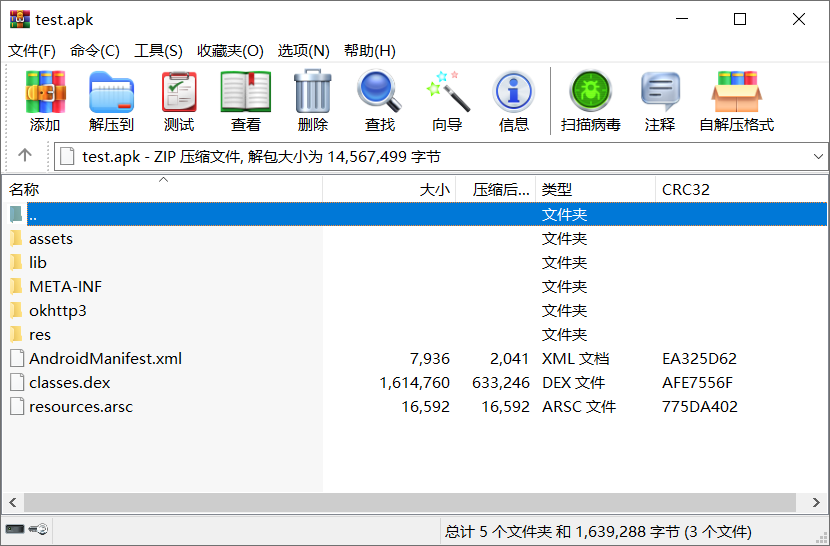Click the SFX (自解压格式) box icon

pos(736,92)
